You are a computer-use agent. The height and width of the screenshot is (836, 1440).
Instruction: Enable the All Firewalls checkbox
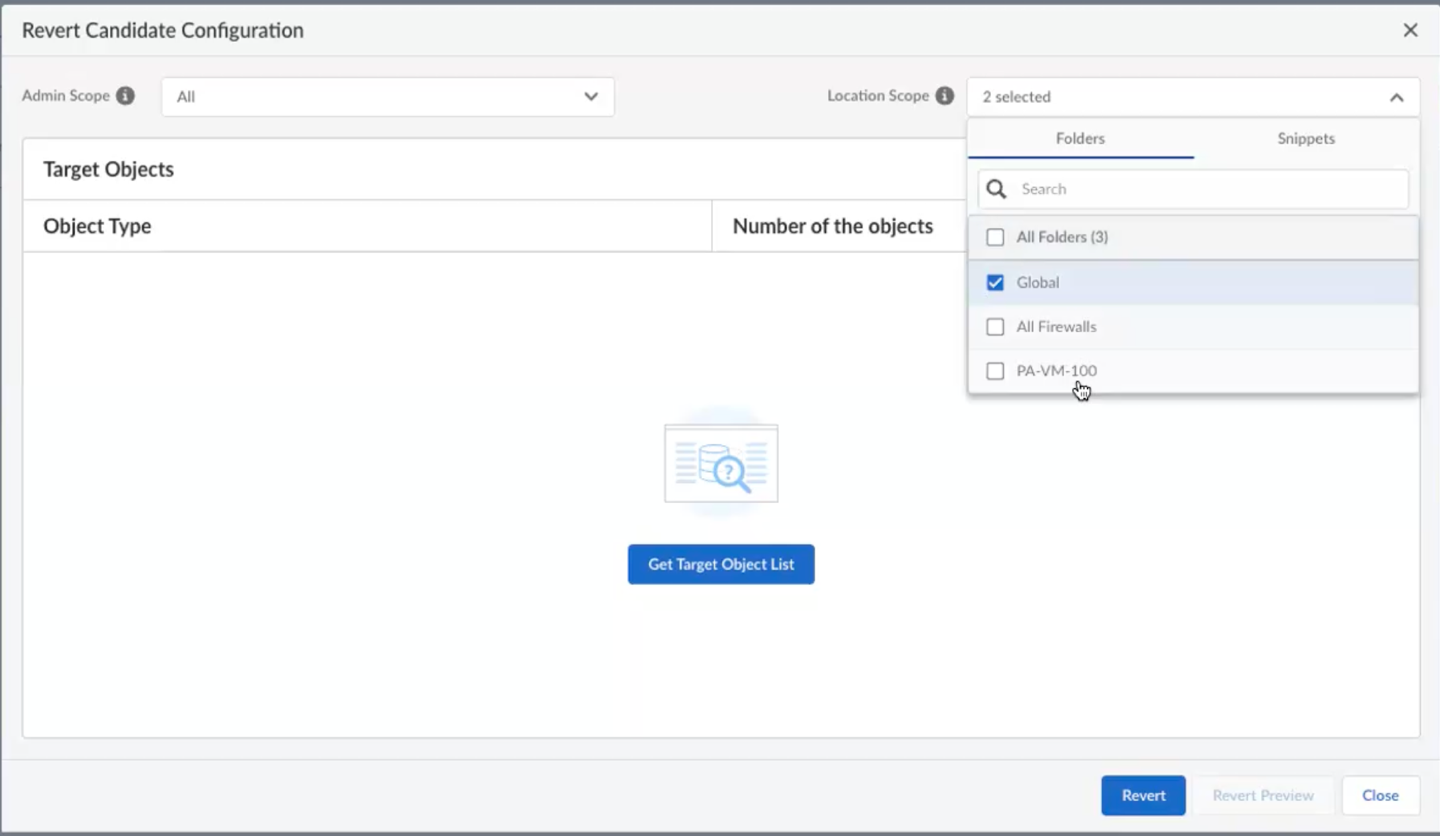(995, 327)
